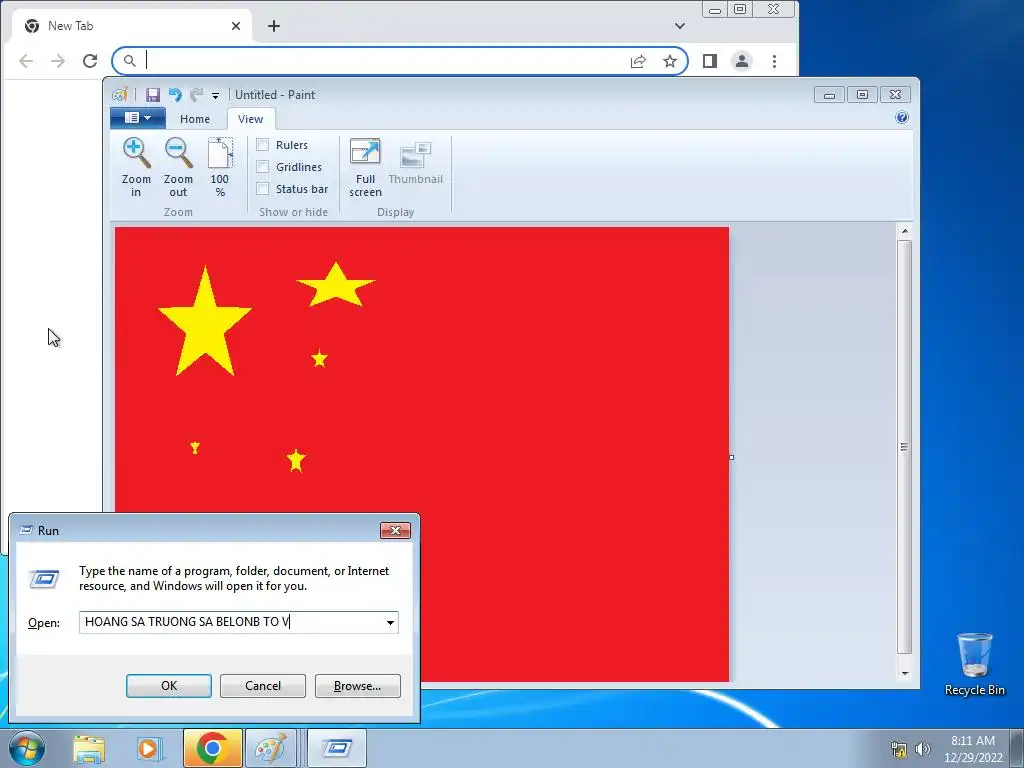Viewport: 1024px width, 768px height.
Task: Click the Redo arrow in Paint toolbar
Action: pyautogui.click(x=196, y=95)
